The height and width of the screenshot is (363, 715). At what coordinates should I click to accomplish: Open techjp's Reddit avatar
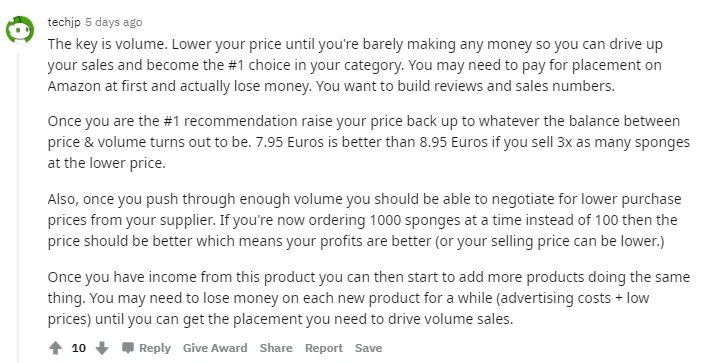pyautogui.click(x=20, y=30)
